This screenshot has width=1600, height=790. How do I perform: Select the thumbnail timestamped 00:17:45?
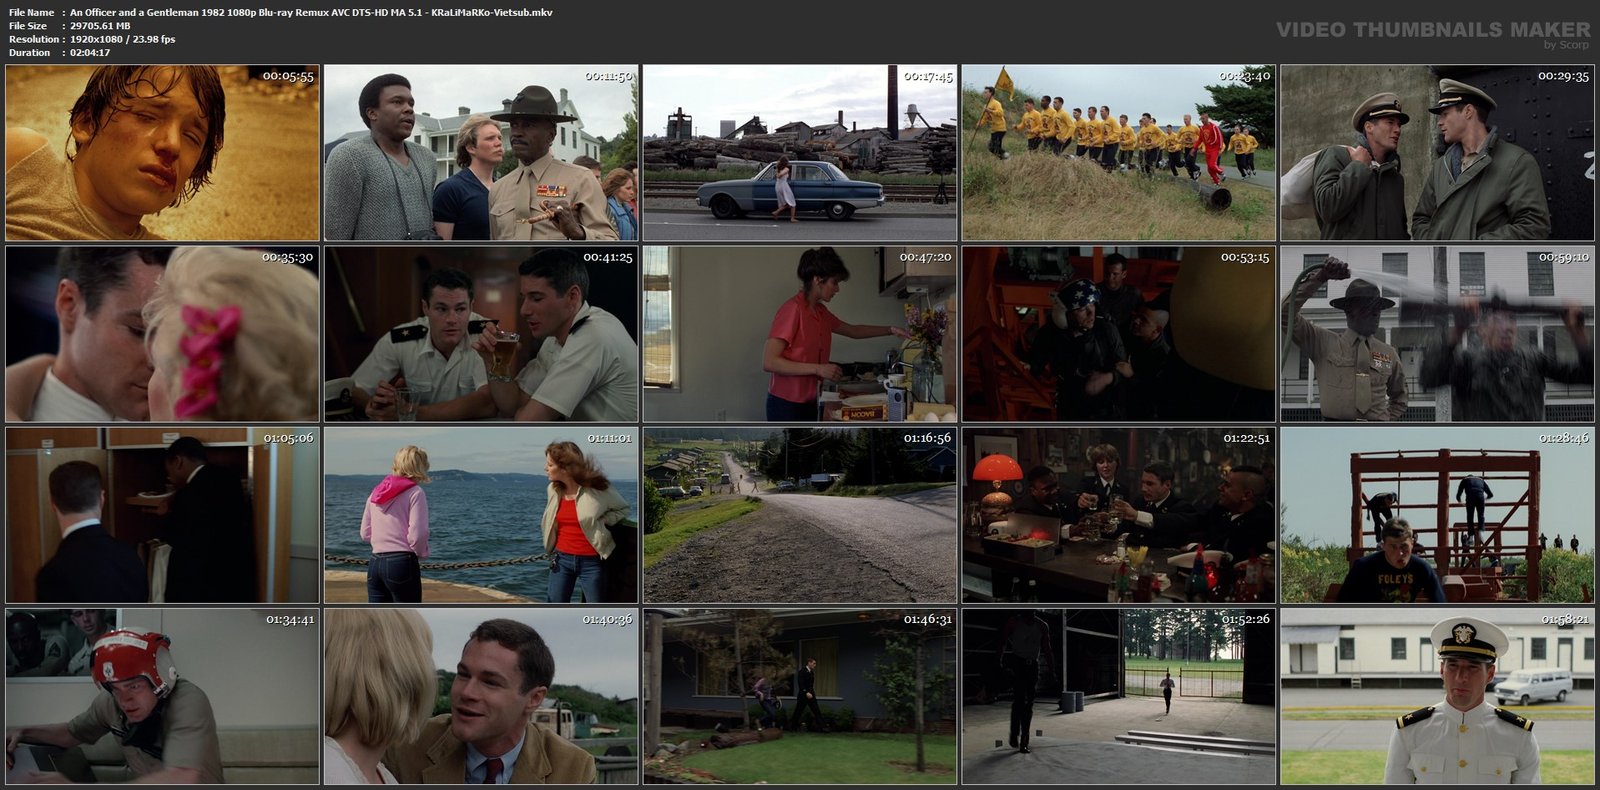800,153
